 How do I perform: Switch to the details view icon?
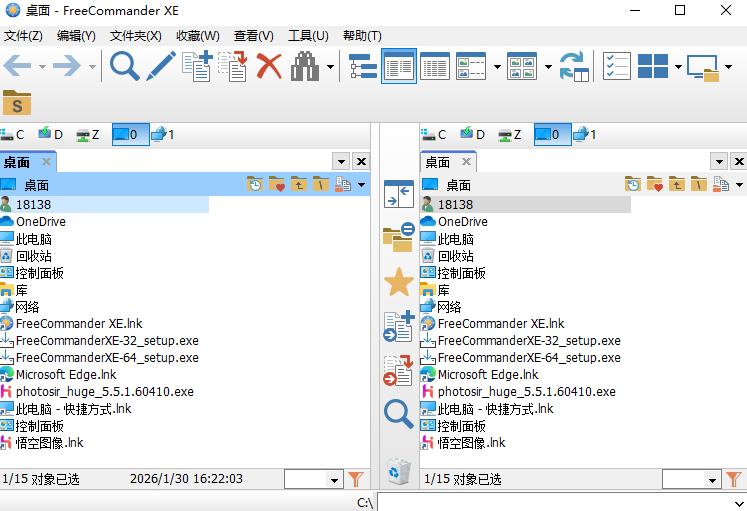(x=434, y=66)
